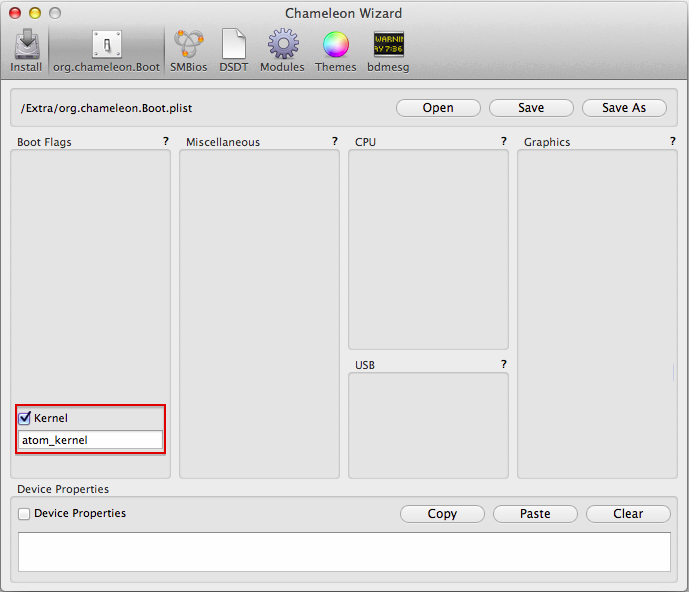The image size is (689, 592).
Task: Clear the device properties field
Action: 628,514
